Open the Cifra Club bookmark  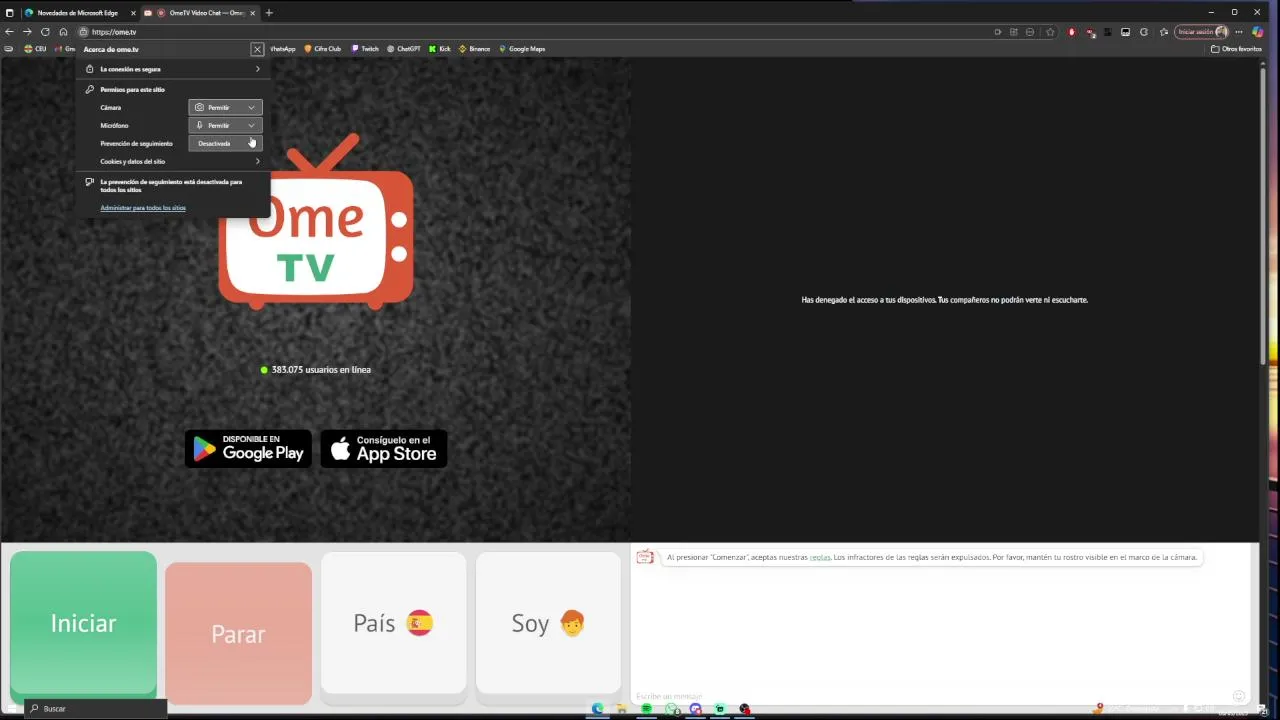point(322,49)
